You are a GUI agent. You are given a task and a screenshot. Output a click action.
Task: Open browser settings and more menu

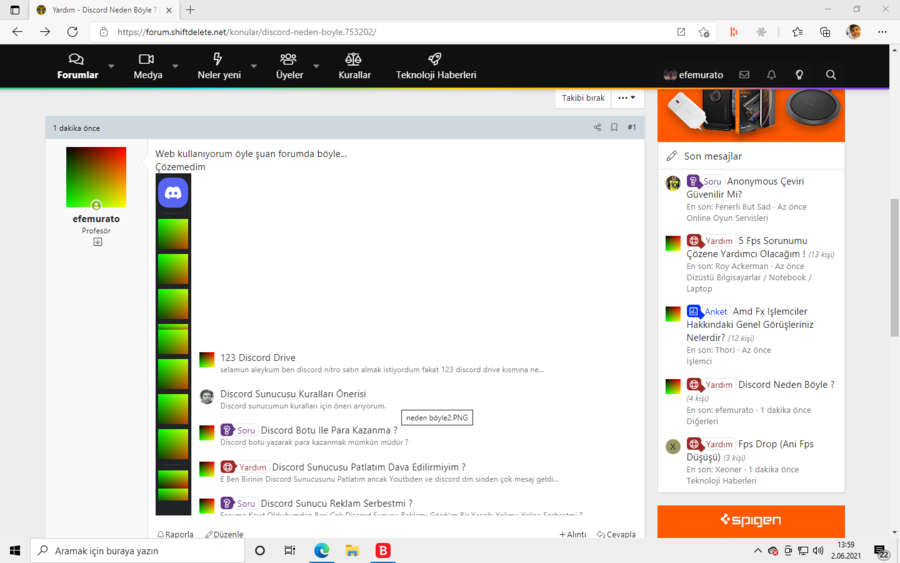click(x=882, y=32)
